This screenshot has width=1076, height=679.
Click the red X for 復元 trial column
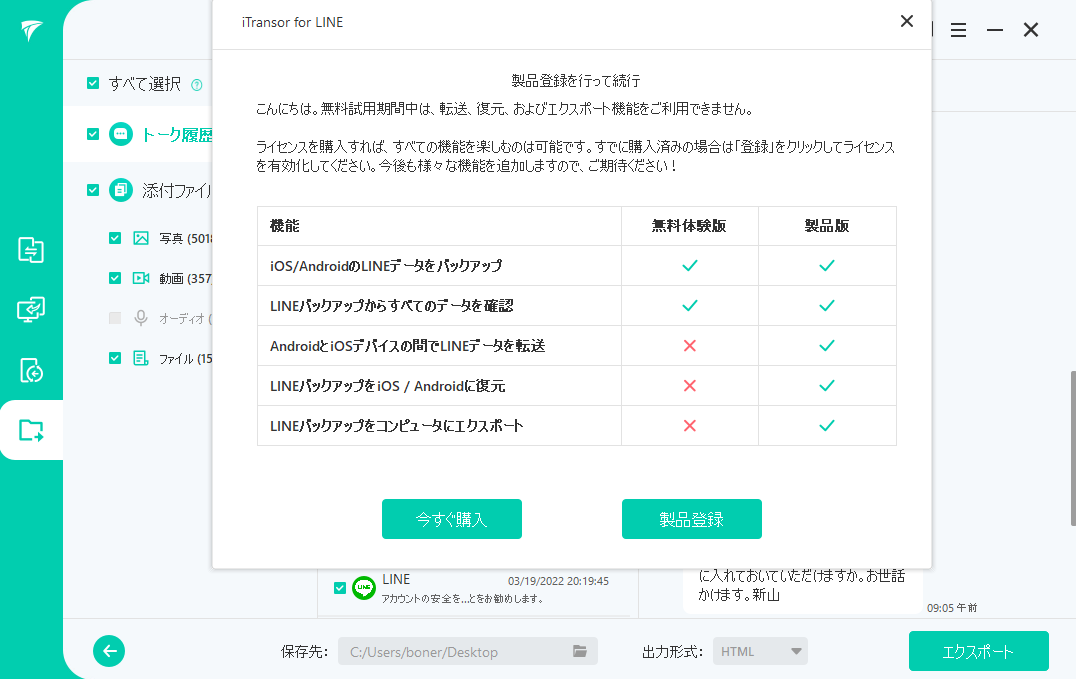click(x=690, y=386)
